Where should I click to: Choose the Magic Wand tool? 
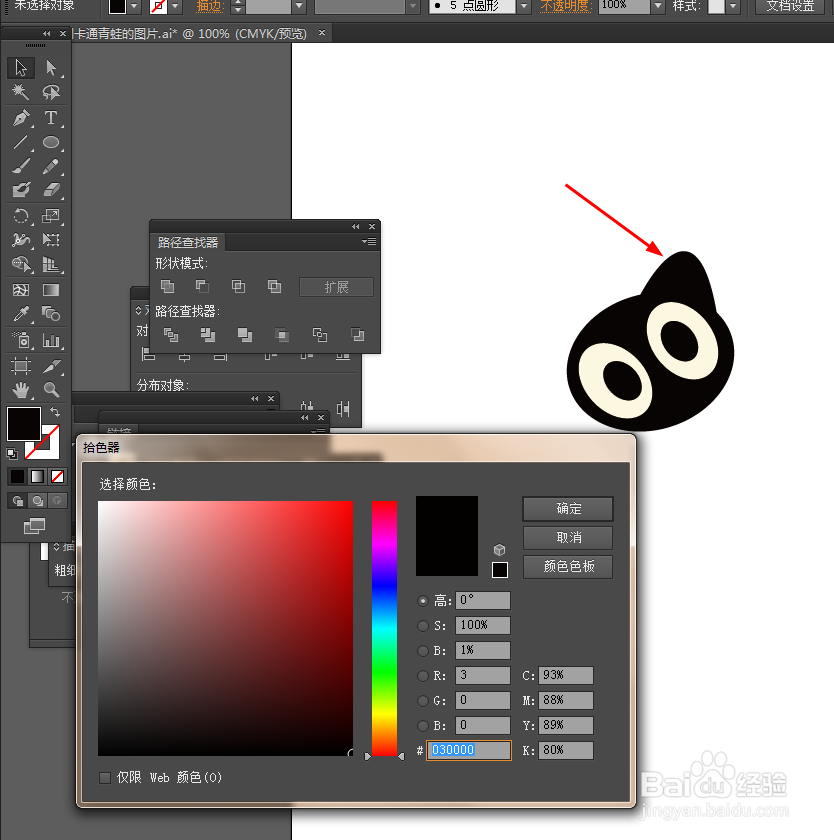(21, 92)
